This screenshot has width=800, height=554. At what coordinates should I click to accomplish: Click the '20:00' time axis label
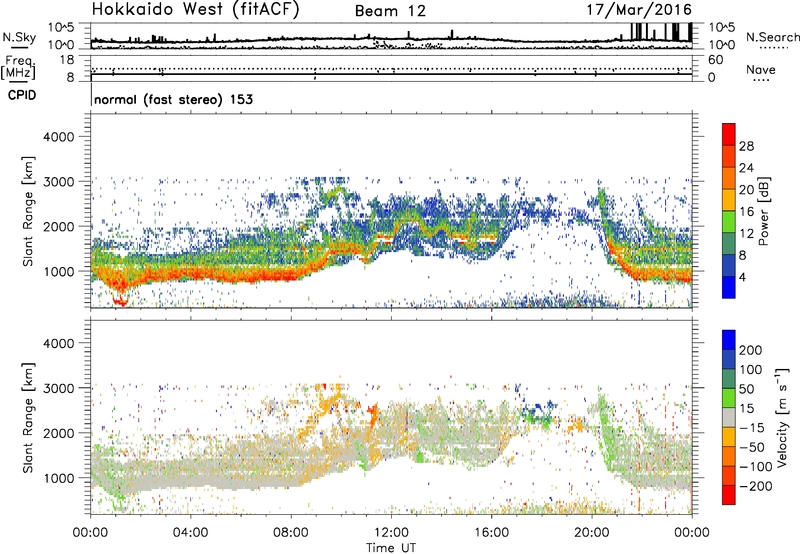click(592, 533)
